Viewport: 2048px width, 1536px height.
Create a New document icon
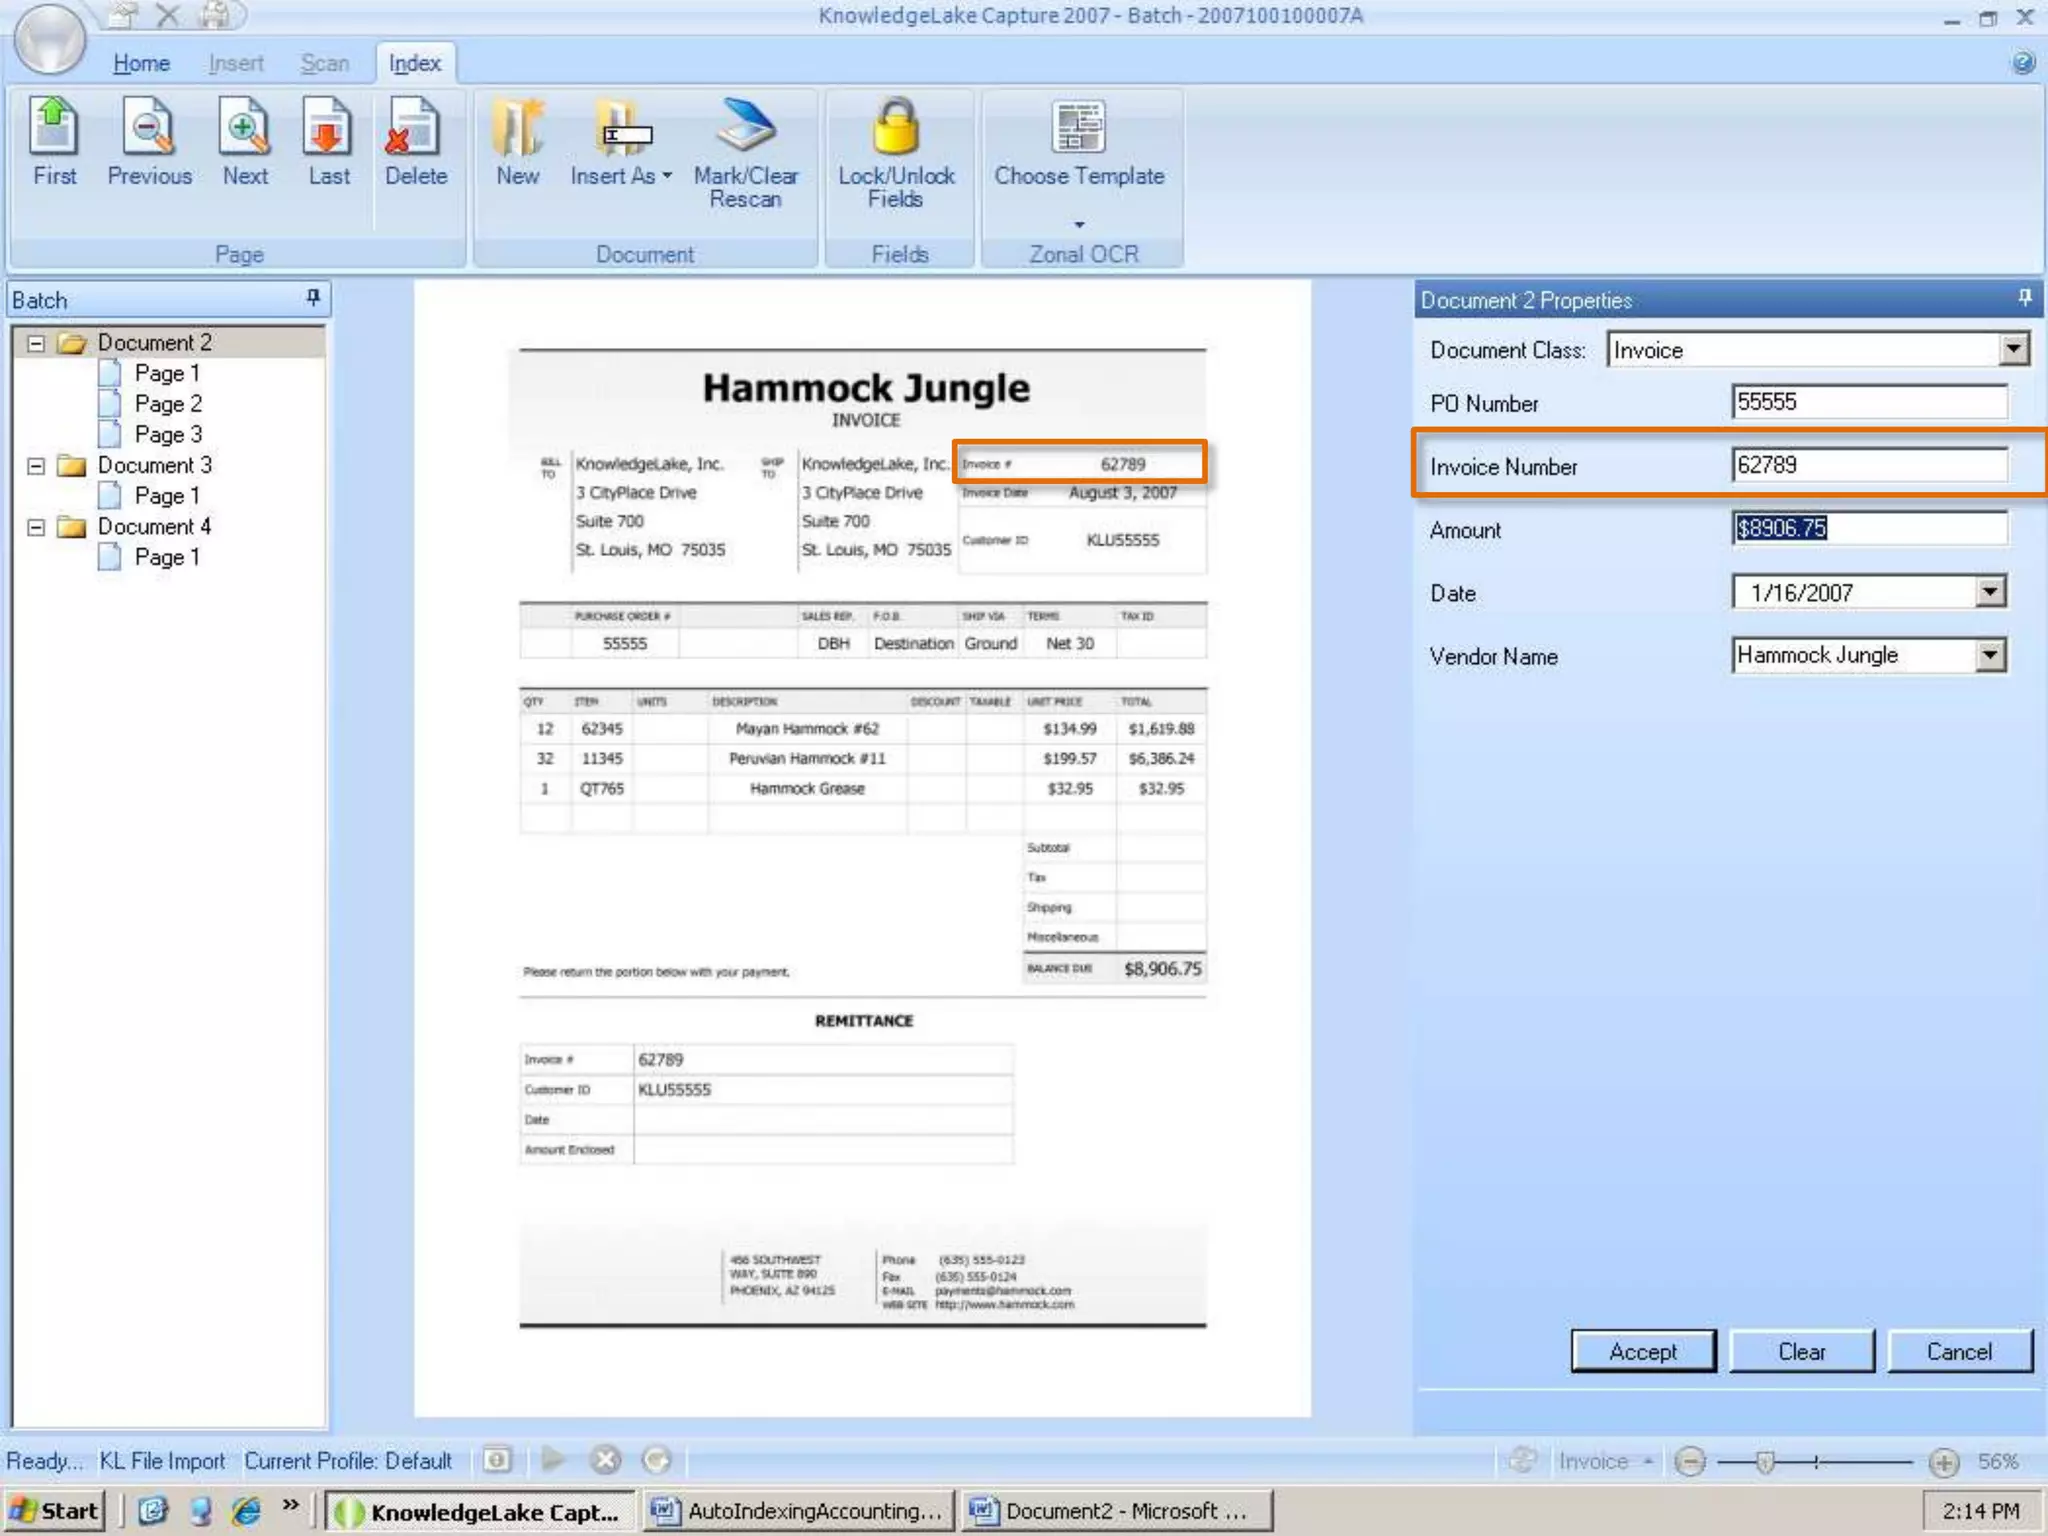[517, 128]
